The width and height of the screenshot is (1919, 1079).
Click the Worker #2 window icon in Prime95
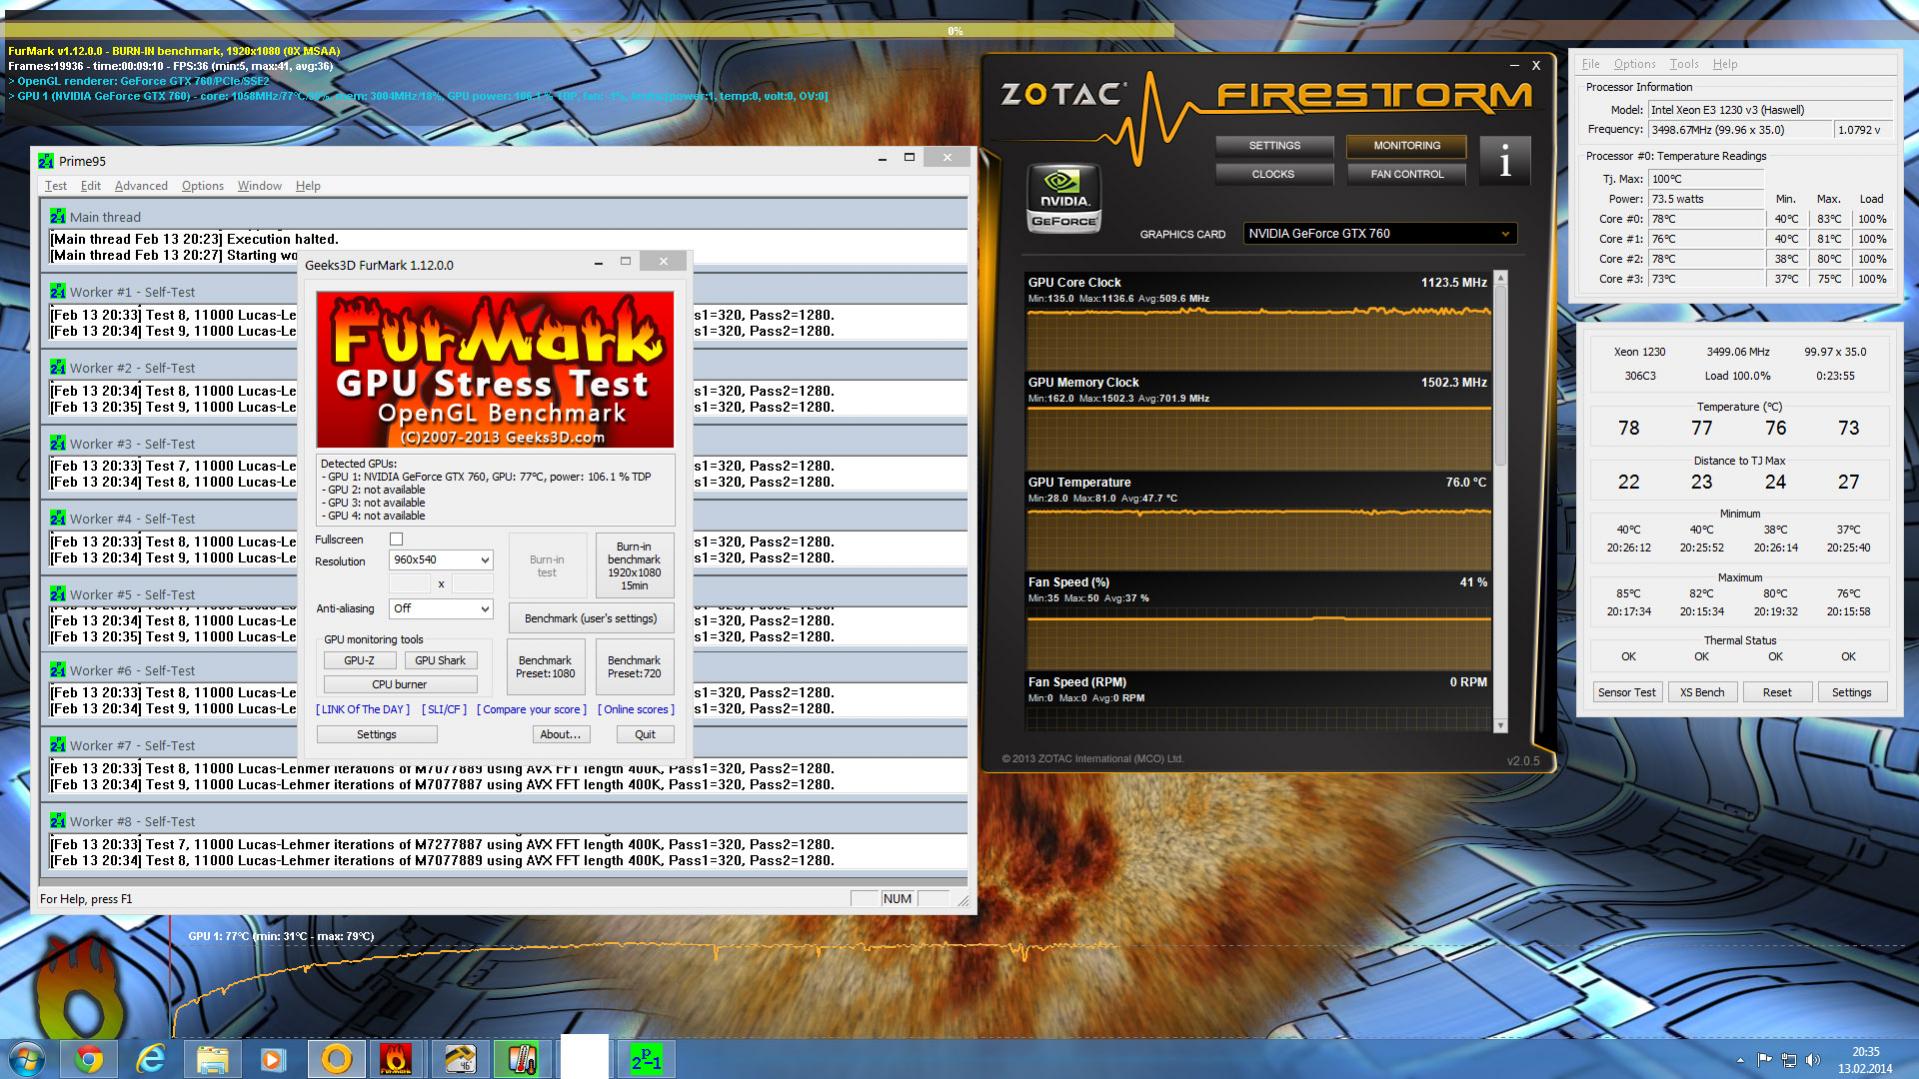pyautogui.click(x=58, y=367)
